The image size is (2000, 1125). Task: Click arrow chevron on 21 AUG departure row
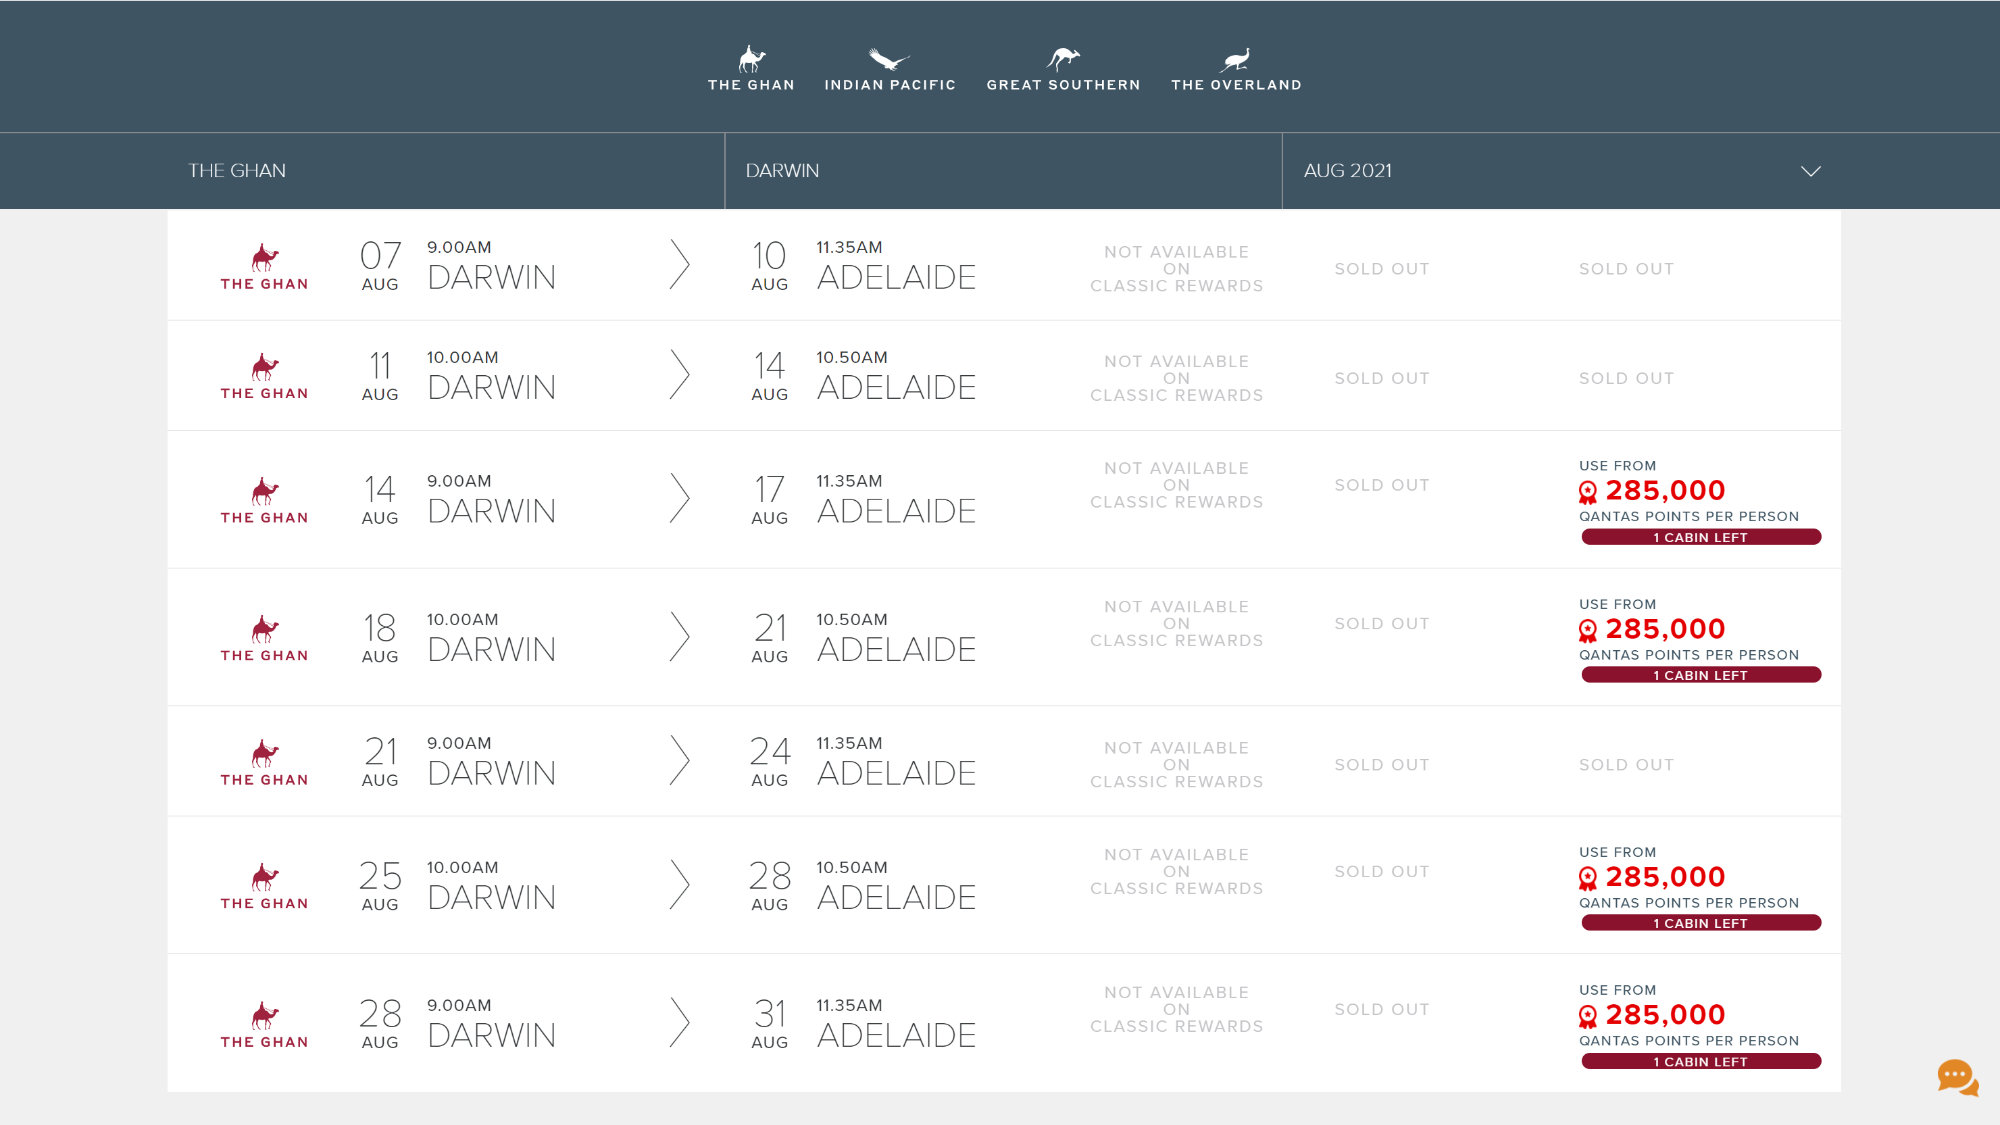point(680,761)
